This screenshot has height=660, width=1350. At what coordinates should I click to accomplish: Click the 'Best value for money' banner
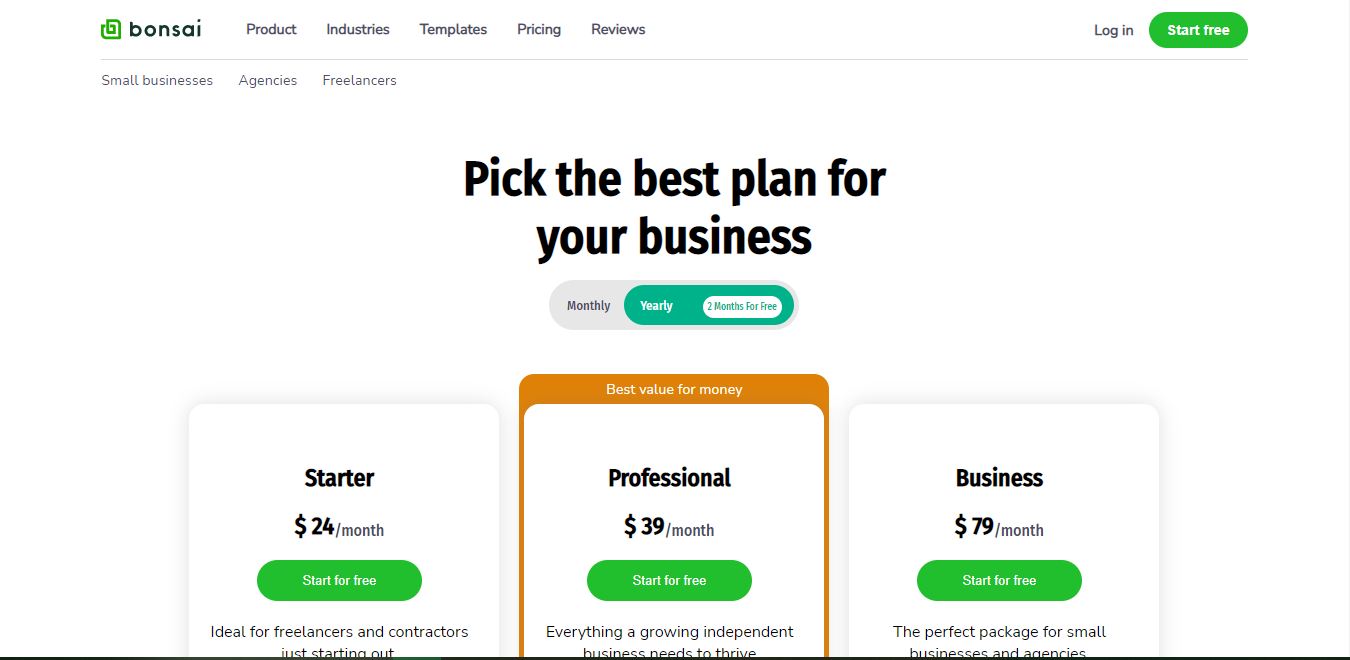[673, 389]
